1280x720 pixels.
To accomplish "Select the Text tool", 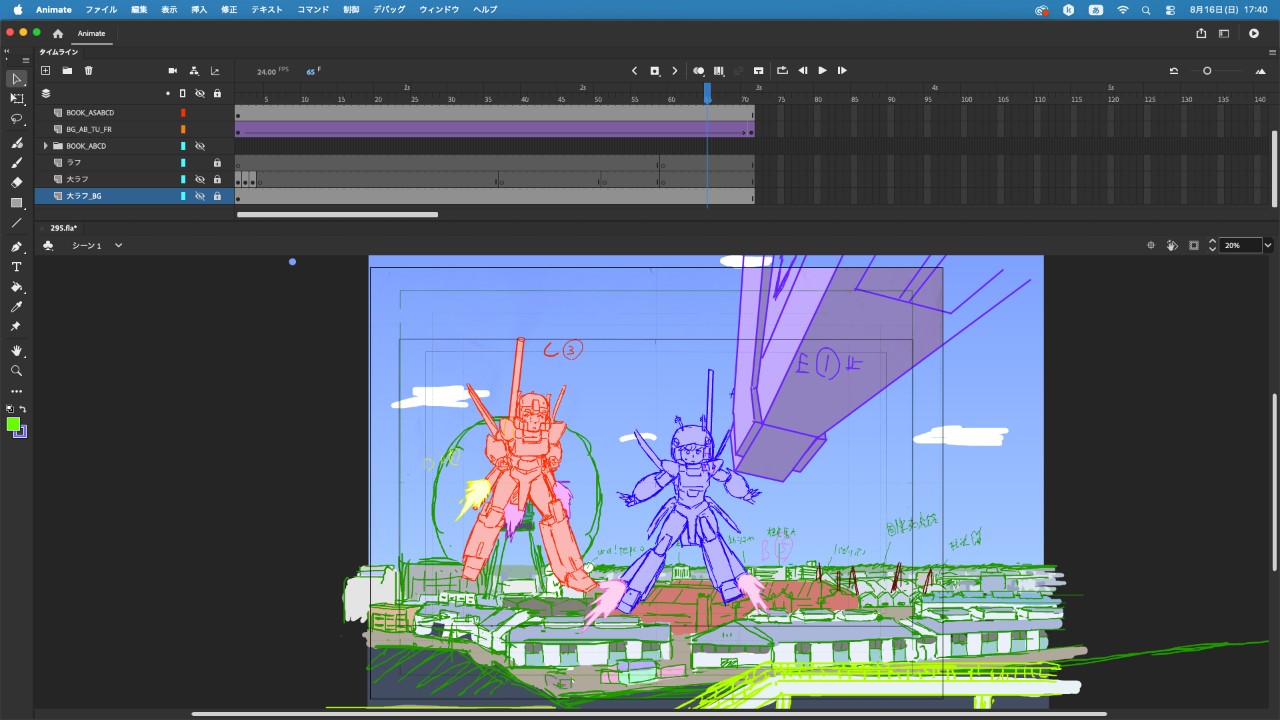I will click(x=16, y=267).
